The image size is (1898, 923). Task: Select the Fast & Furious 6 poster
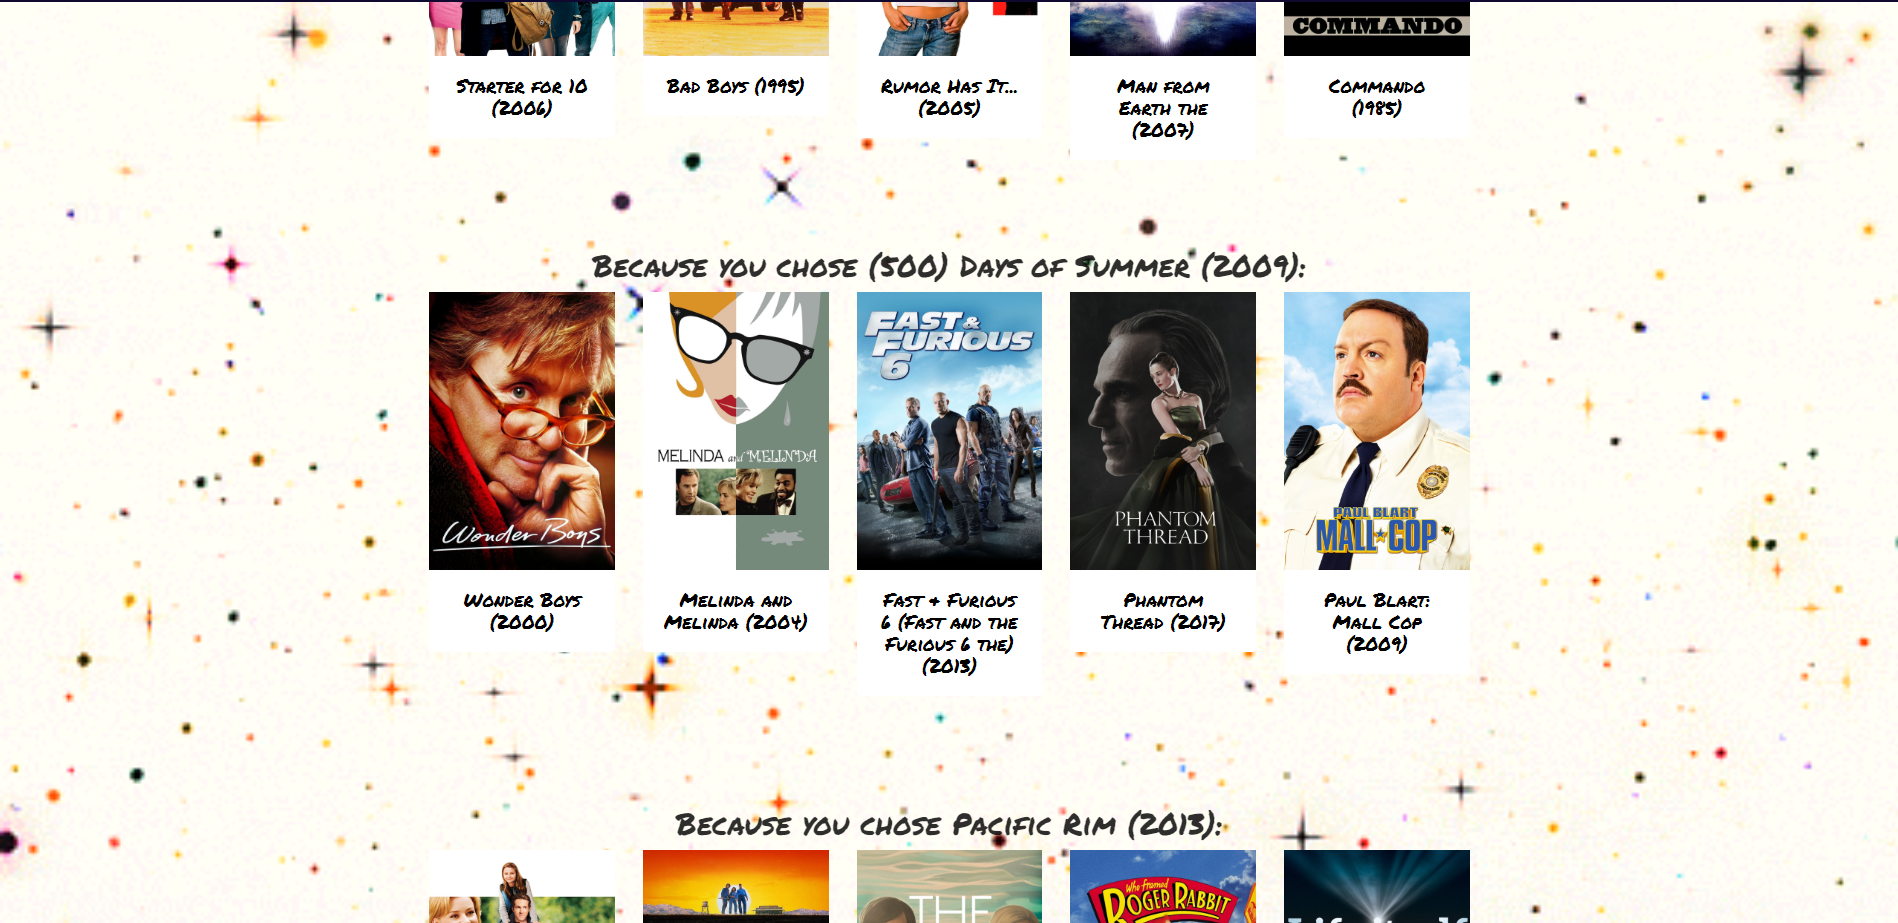tap(949, 431)
